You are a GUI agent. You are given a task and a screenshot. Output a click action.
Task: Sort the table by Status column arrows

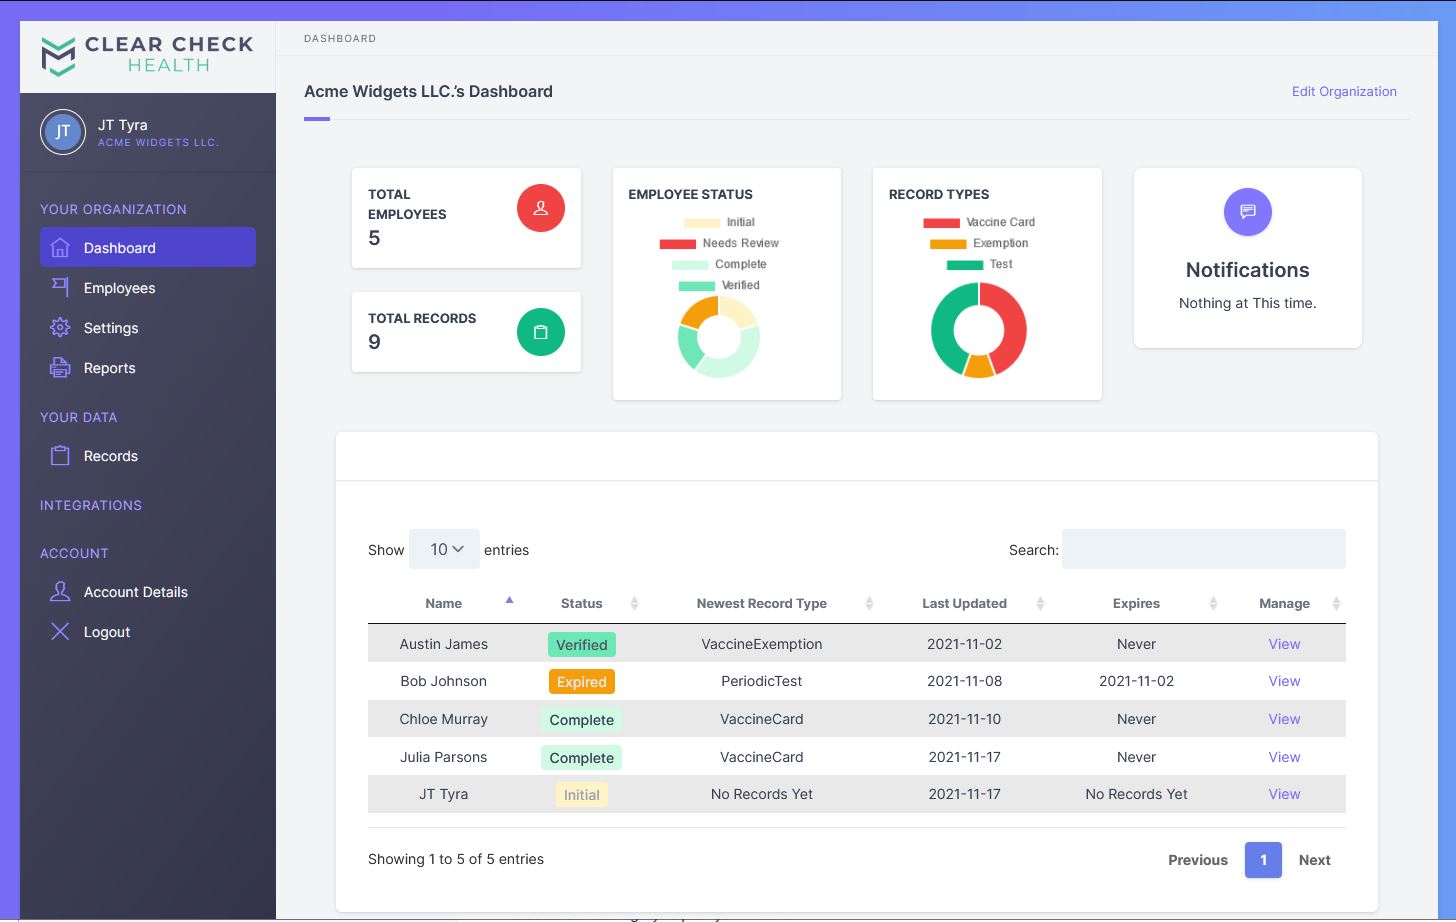(634, 603)
